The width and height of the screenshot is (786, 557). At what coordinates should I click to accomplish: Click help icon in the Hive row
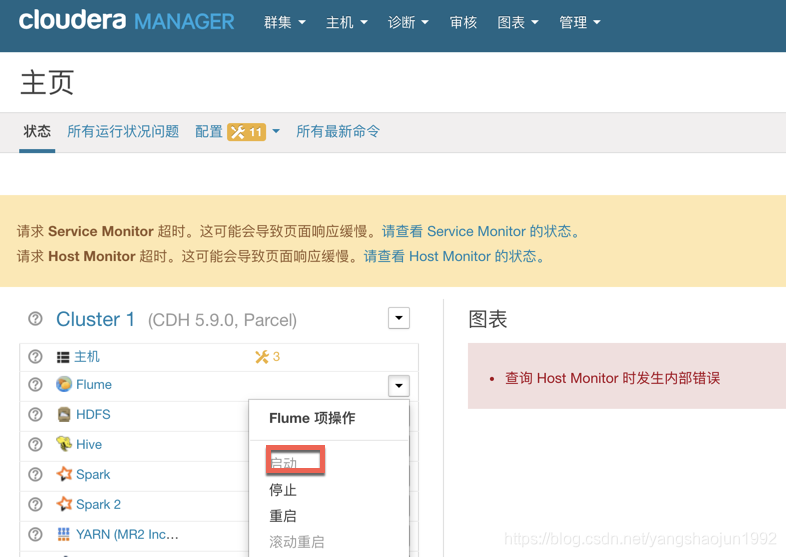(35, 444)
